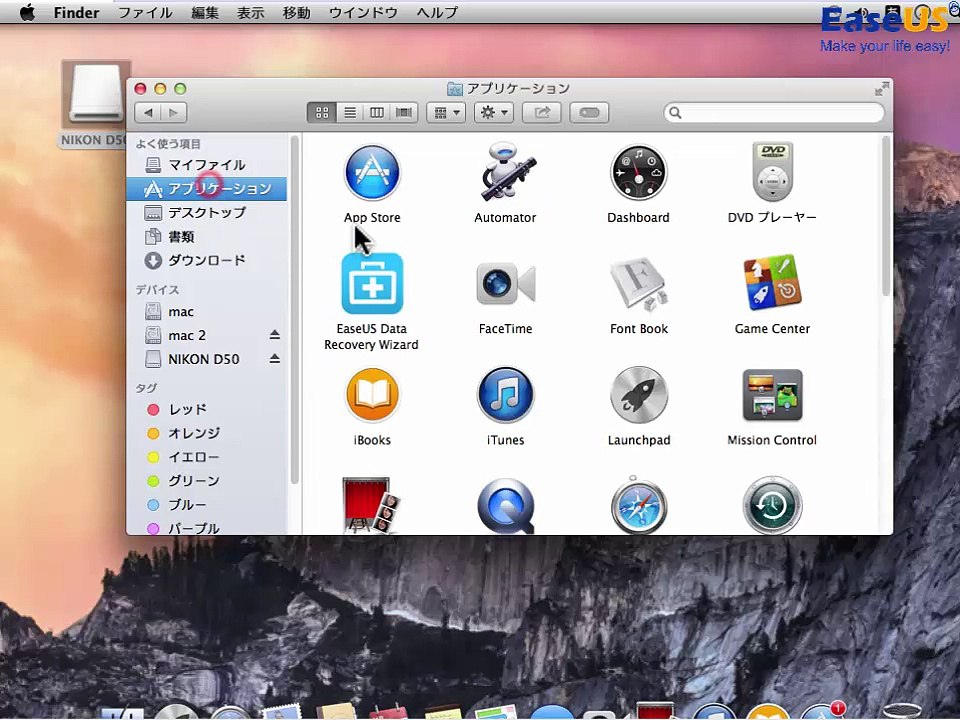Select 書類 in the sidebar
The image size is (960, 720).
coord(207,236)
